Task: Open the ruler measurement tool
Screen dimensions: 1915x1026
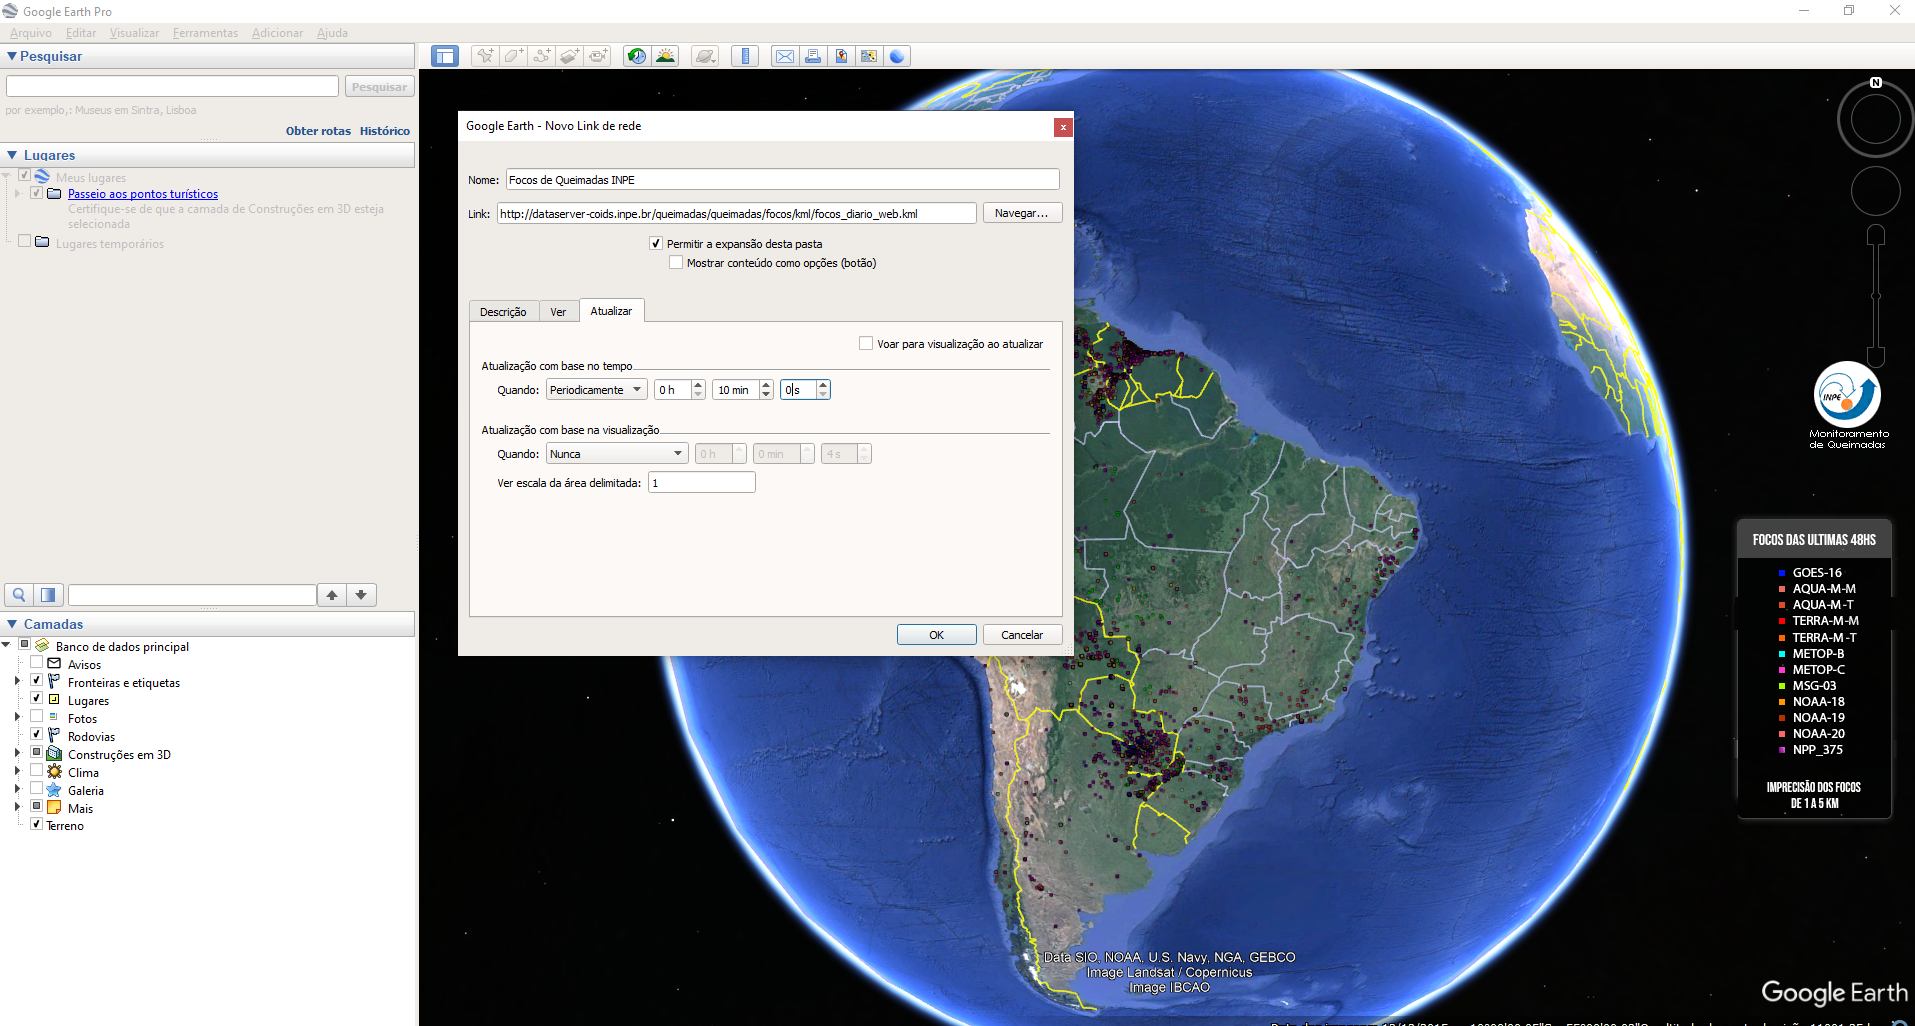Action: pyautogui.click(x=745, y=56)
